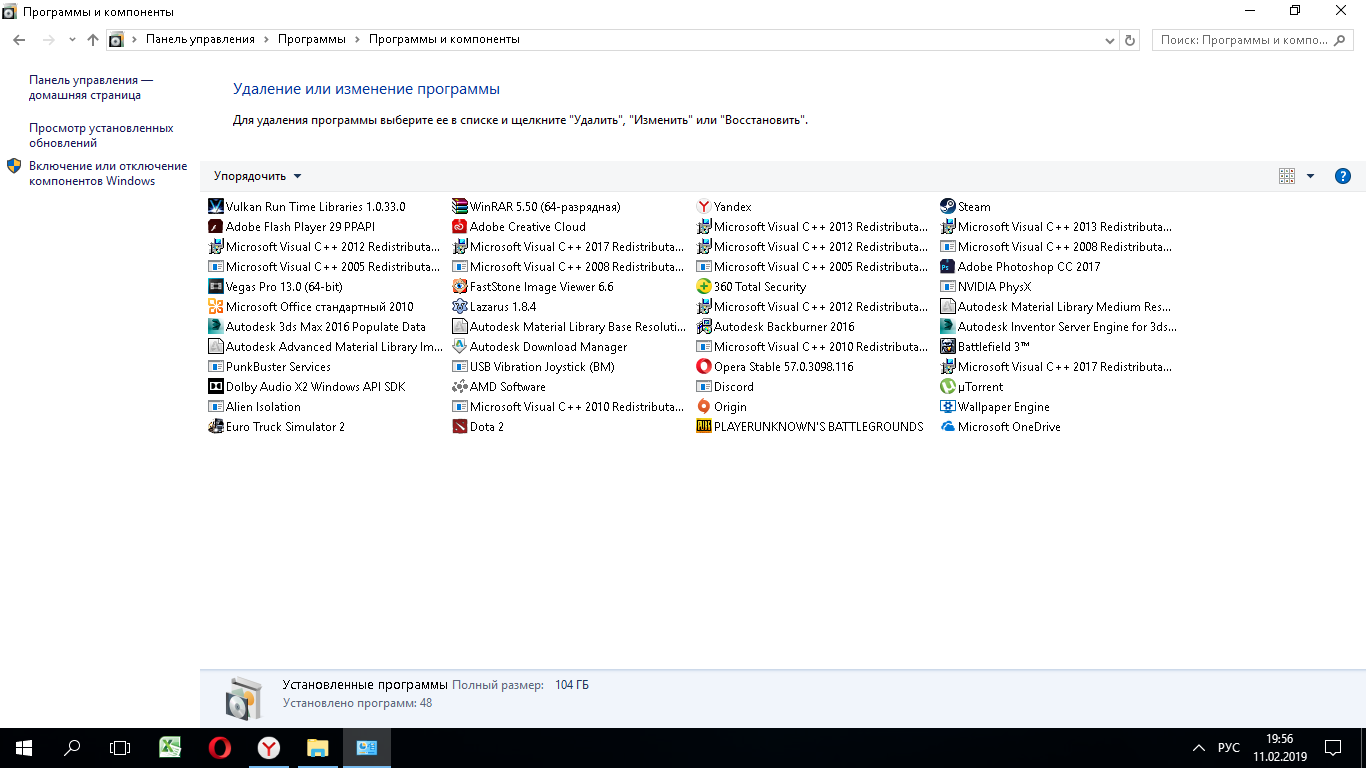Click Панель управления breadcrumb
Viewport: 1366px width, 768px height.
coord(200,40)
